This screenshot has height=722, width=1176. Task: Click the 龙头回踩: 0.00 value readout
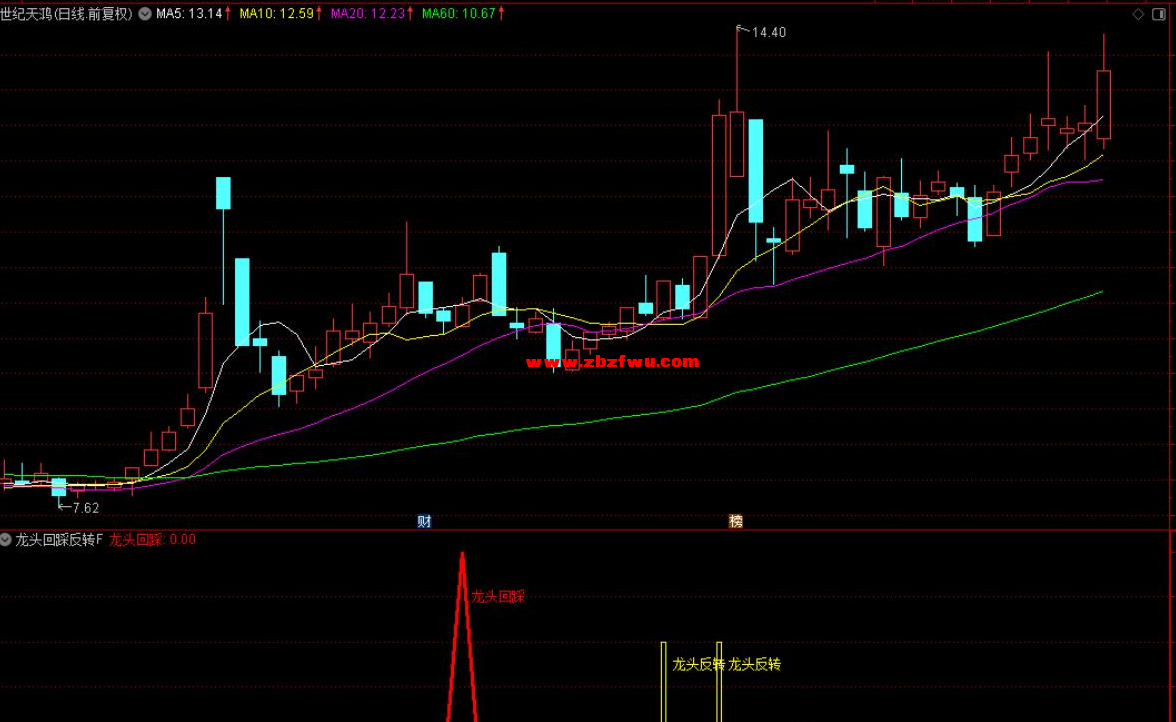point(152,540)
